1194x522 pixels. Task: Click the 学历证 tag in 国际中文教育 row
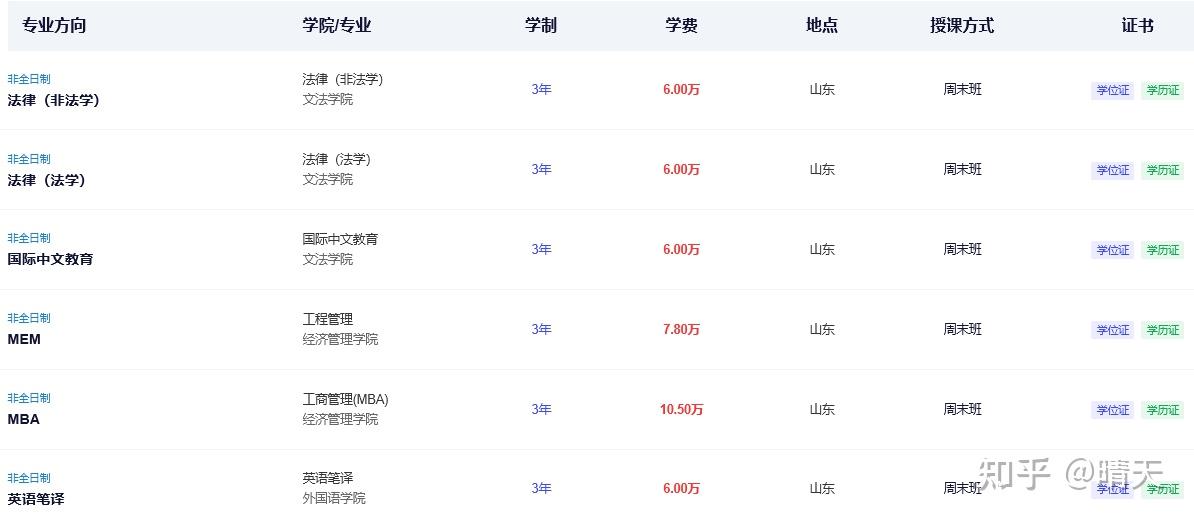1162,250
